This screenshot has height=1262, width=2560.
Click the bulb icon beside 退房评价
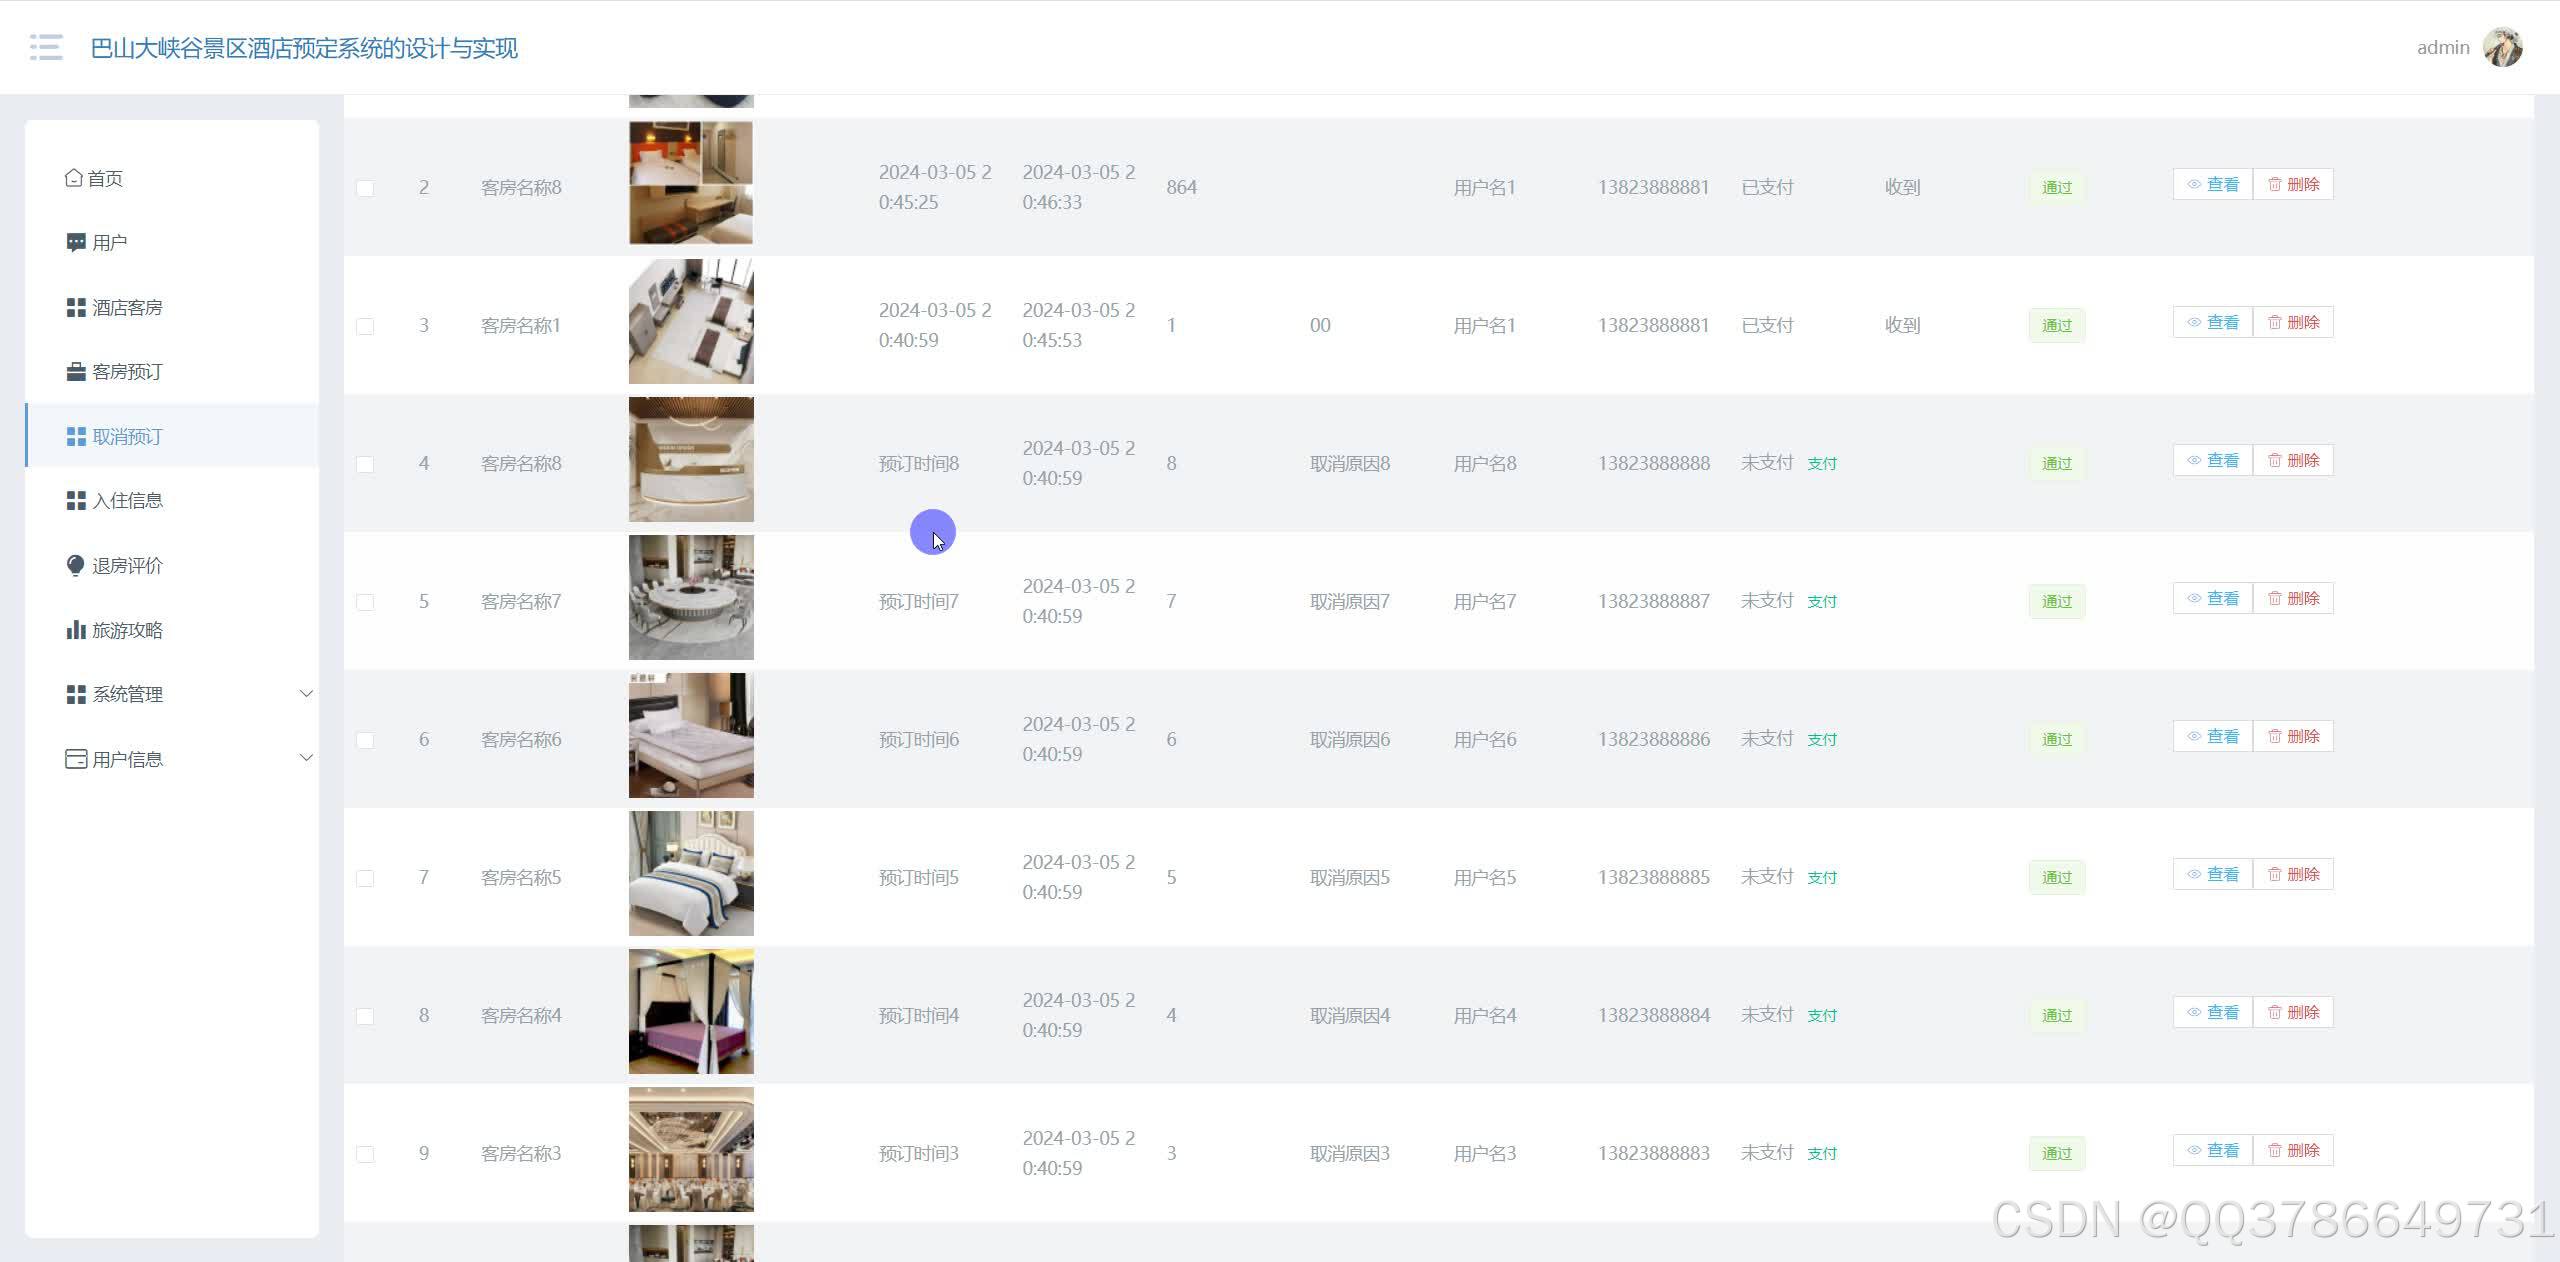point(76,566)
